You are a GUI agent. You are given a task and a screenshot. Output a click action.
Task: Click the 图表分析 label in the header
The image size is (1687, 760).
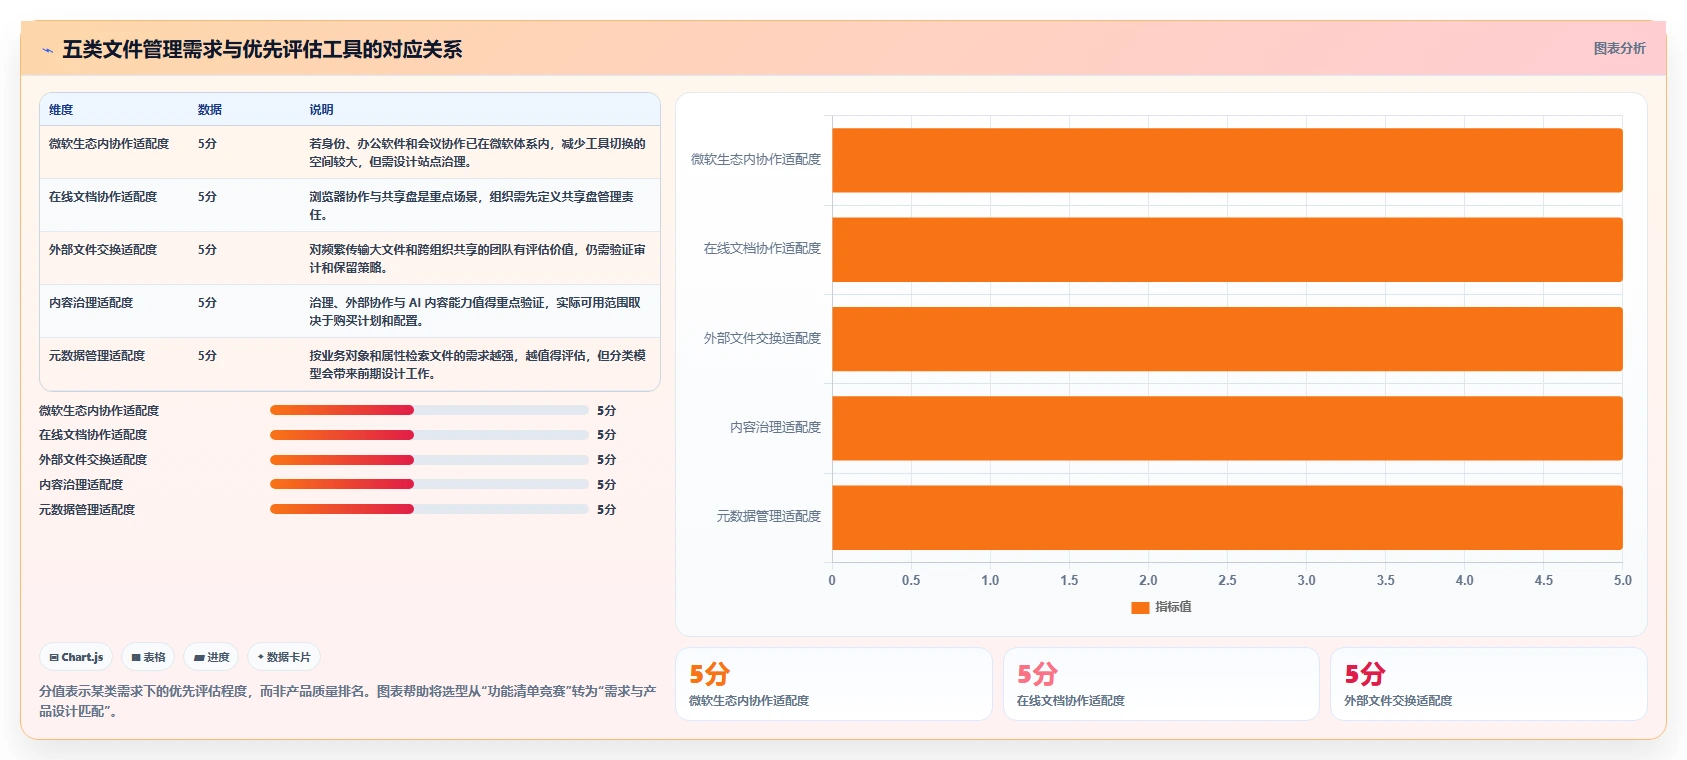[1619, 48]
